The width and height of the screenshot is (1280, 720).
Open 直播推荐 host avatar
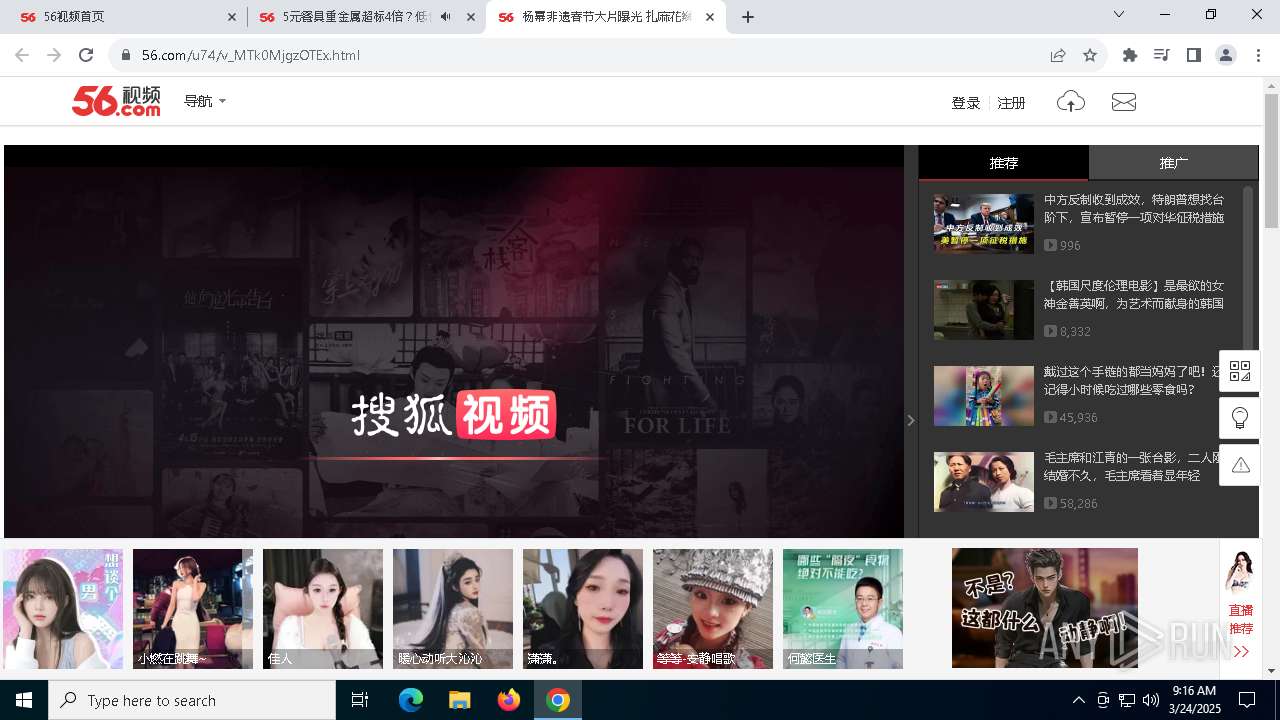(x=1241, y=572)
